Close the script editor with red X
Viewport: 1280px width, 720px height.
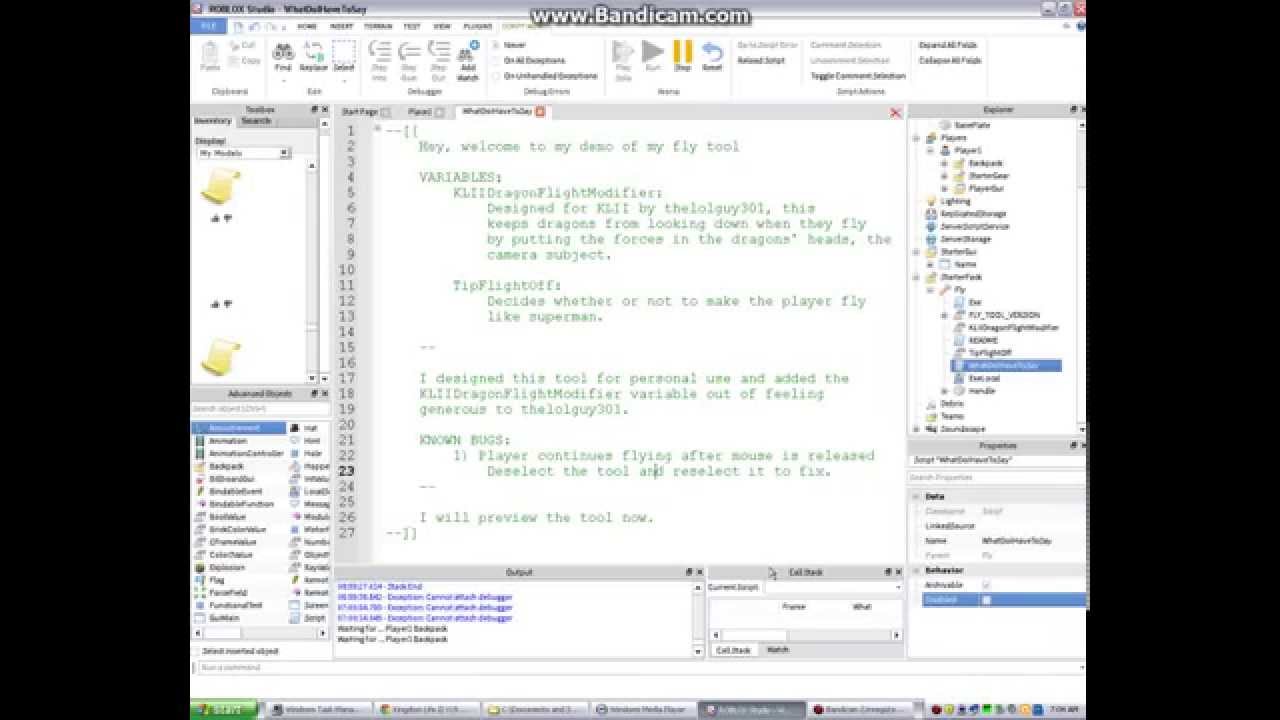coord(895,113)
